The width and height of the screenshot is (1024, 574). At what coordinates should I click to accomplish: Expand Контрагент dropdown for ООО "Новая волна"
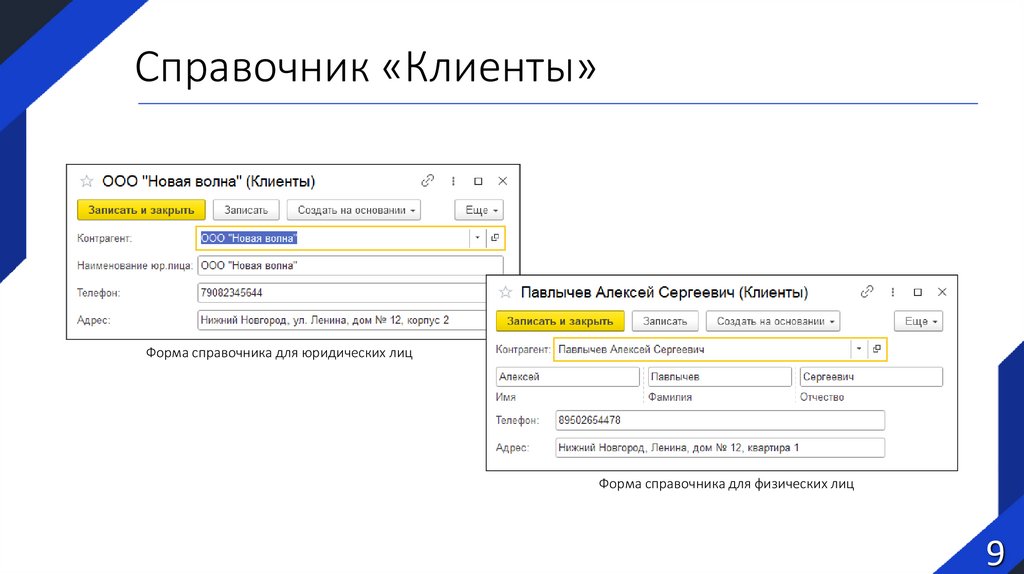tap(477, 238)
